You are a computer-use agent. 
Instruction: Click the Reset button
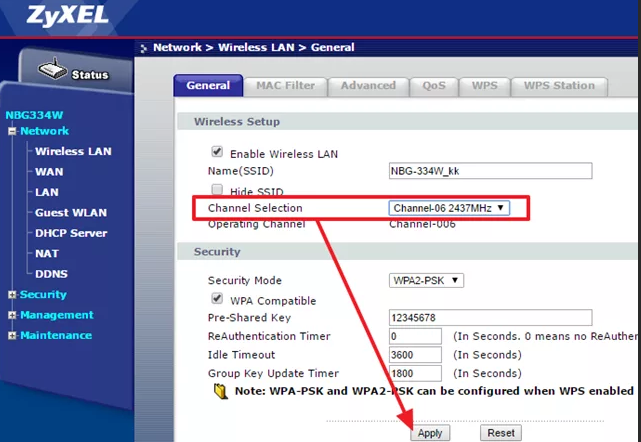point(501,433)
